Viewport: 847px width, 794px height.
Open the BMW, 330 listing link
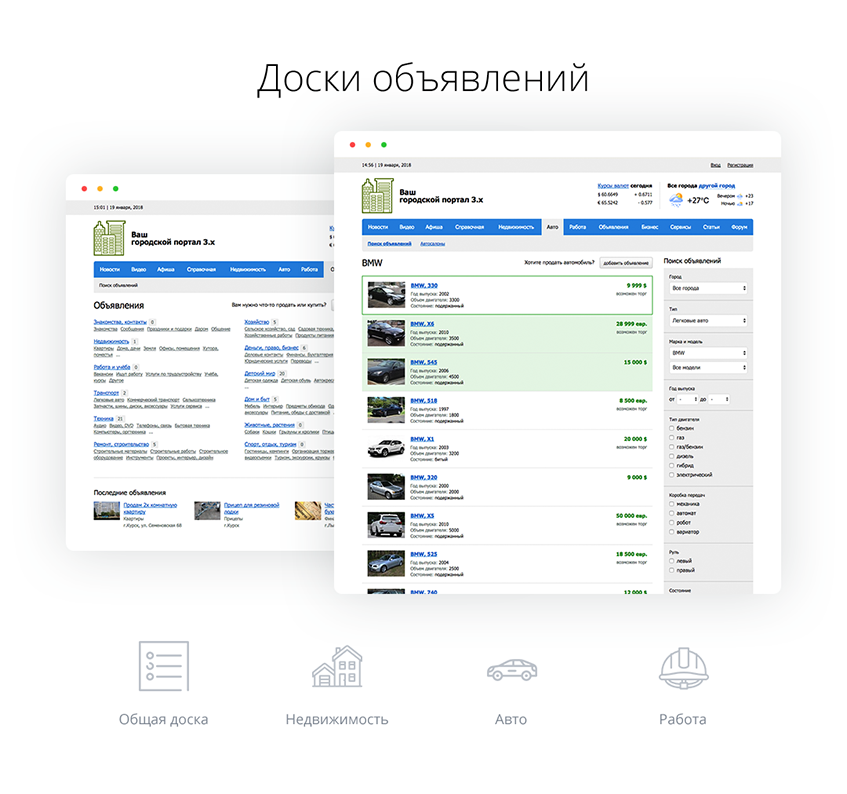coord(424,286)
